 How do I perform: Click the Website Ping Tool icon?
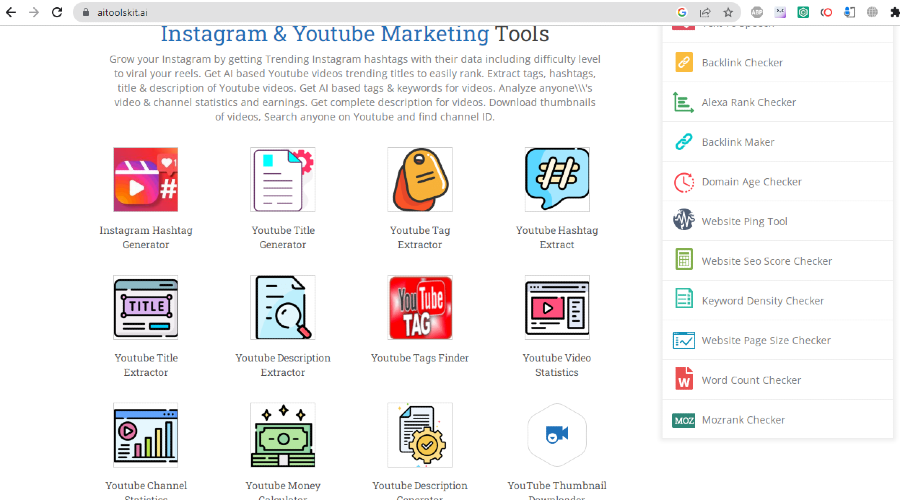[x=684, y=220]
